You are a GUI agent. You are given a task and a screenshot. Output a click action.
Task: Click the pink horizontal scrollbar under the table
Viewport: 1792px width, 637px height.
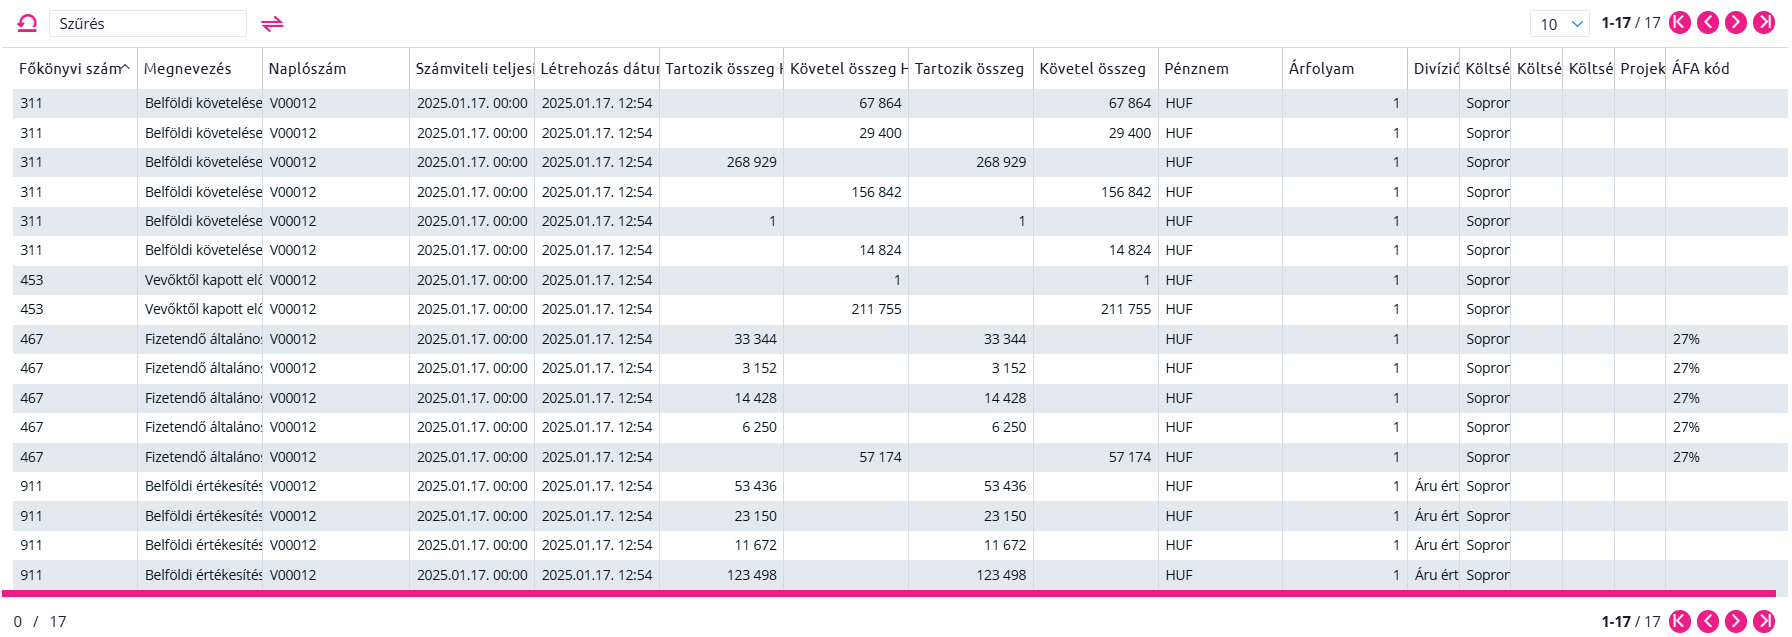pyautogui.click(x=889, y=593)
